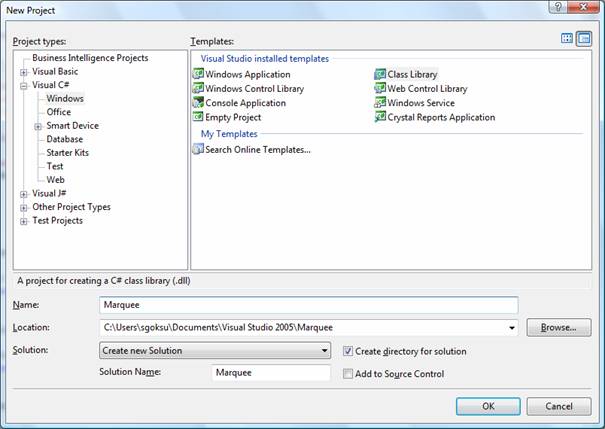The width and height of the screenshot is (605, 429).
Task: Switch to large icons view
Action: (567, 39)
